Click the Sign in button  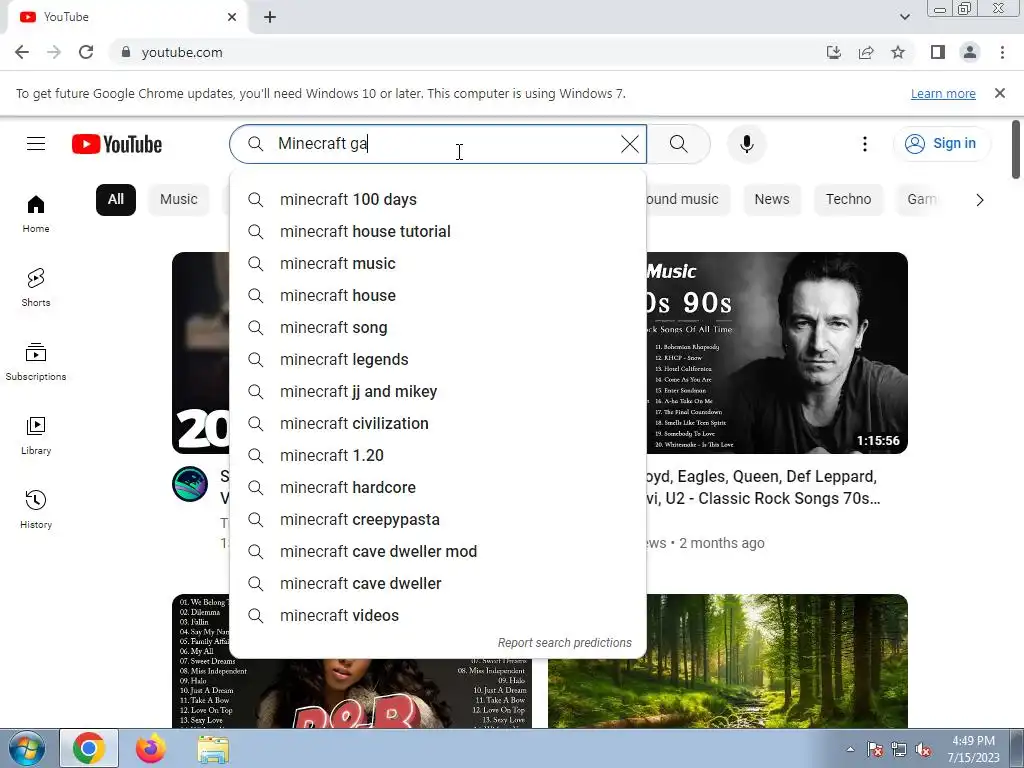pyautogui.click(x=941, y=144)
